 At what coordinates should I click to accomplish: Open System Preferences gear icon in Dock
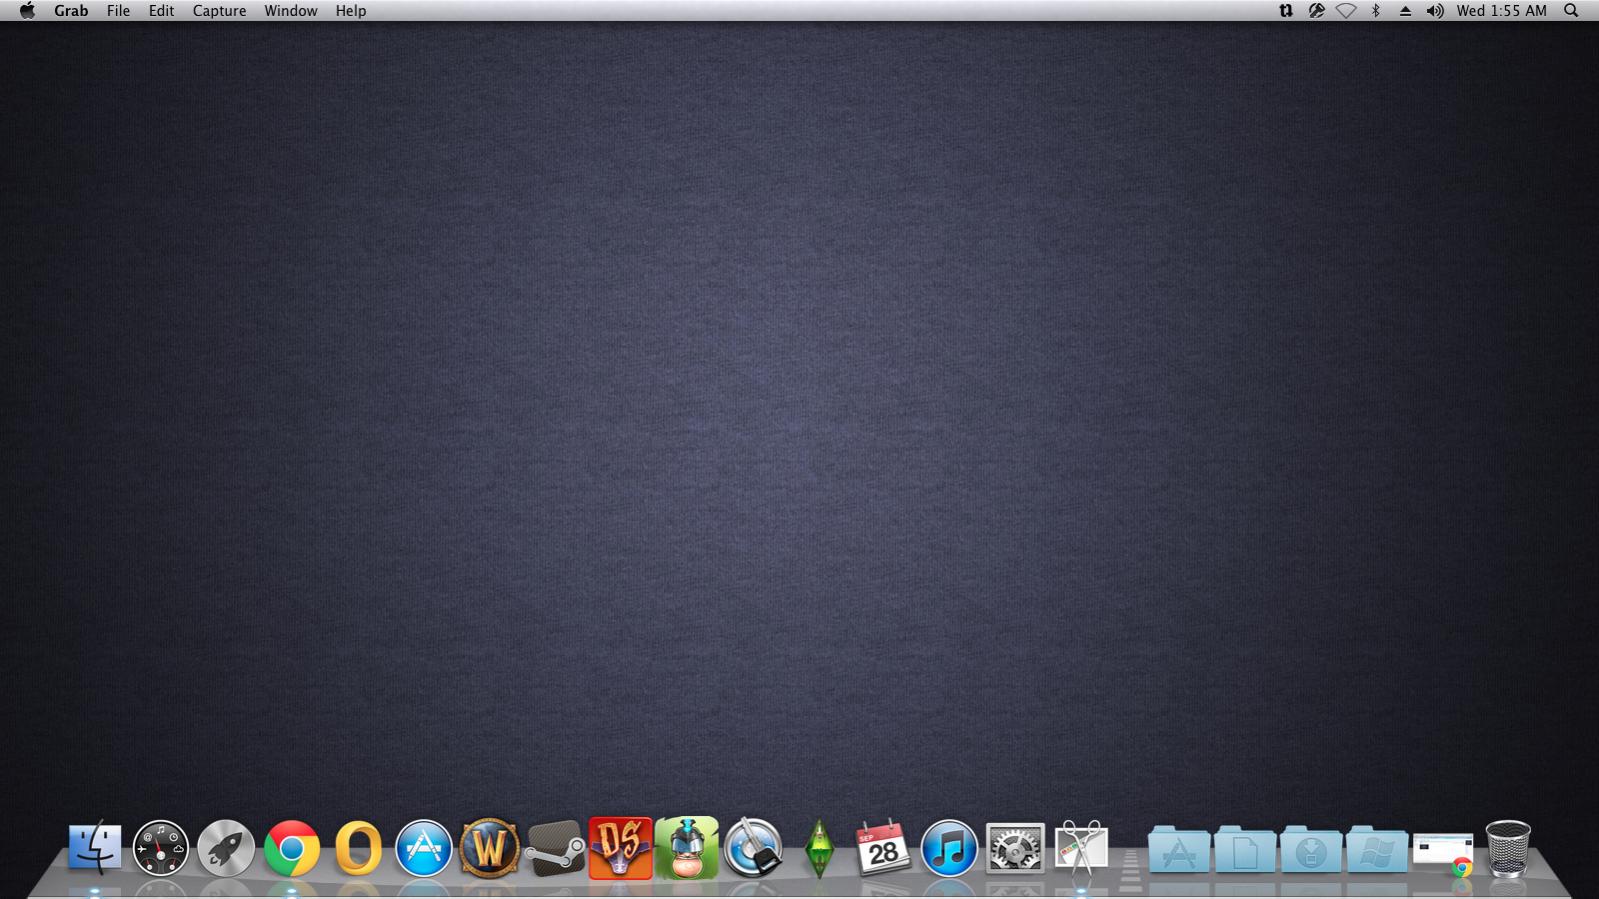1015,848
